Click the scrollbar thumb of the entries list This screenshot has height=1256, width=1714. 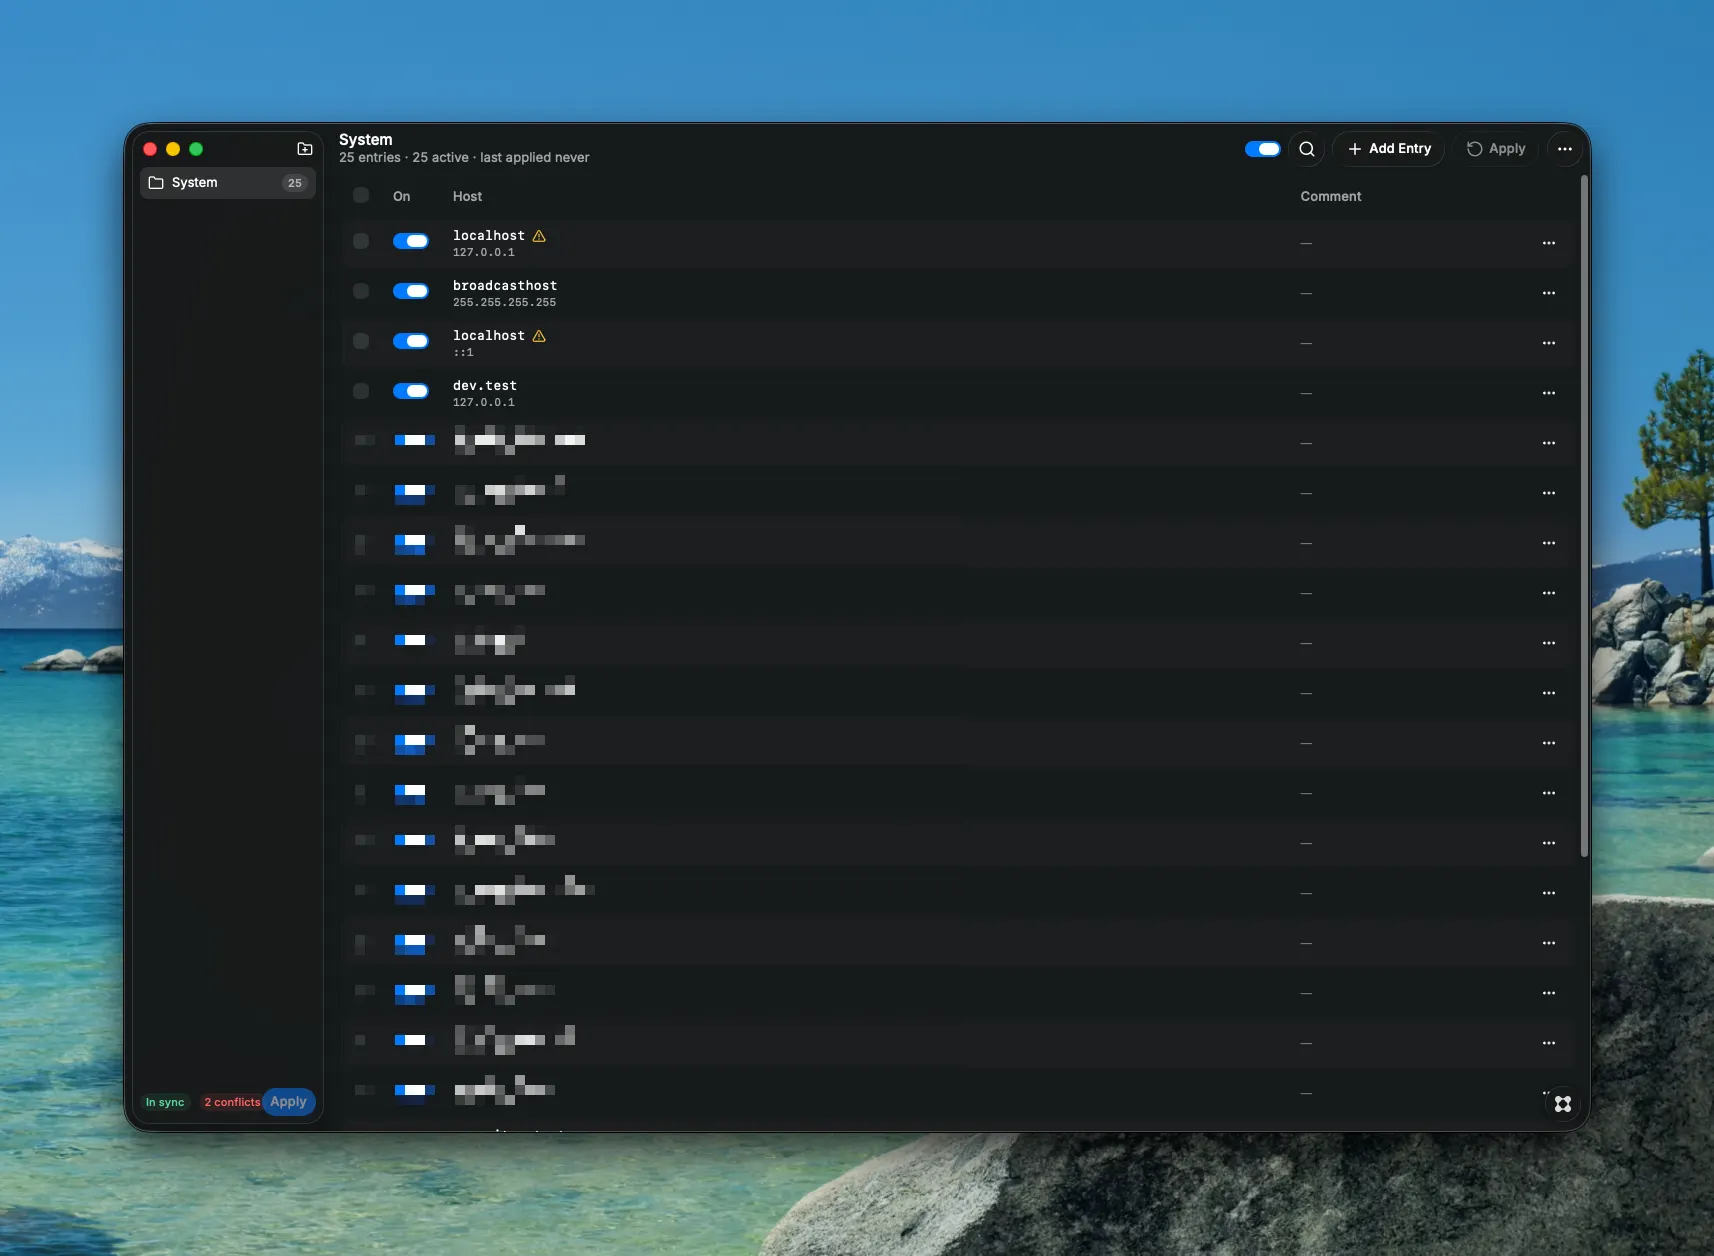[1584, 517]
